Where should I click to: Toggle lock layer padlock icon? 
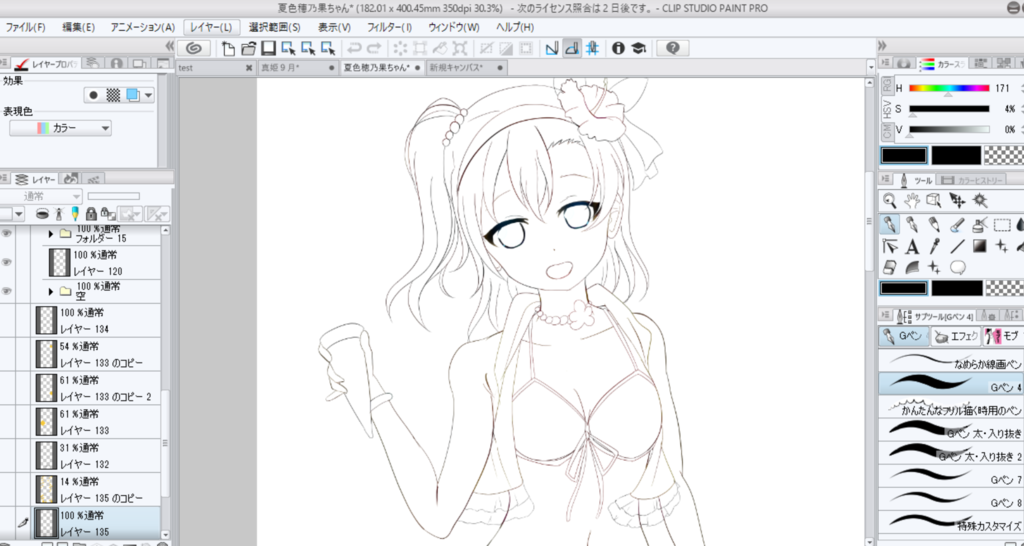(91, 214)
